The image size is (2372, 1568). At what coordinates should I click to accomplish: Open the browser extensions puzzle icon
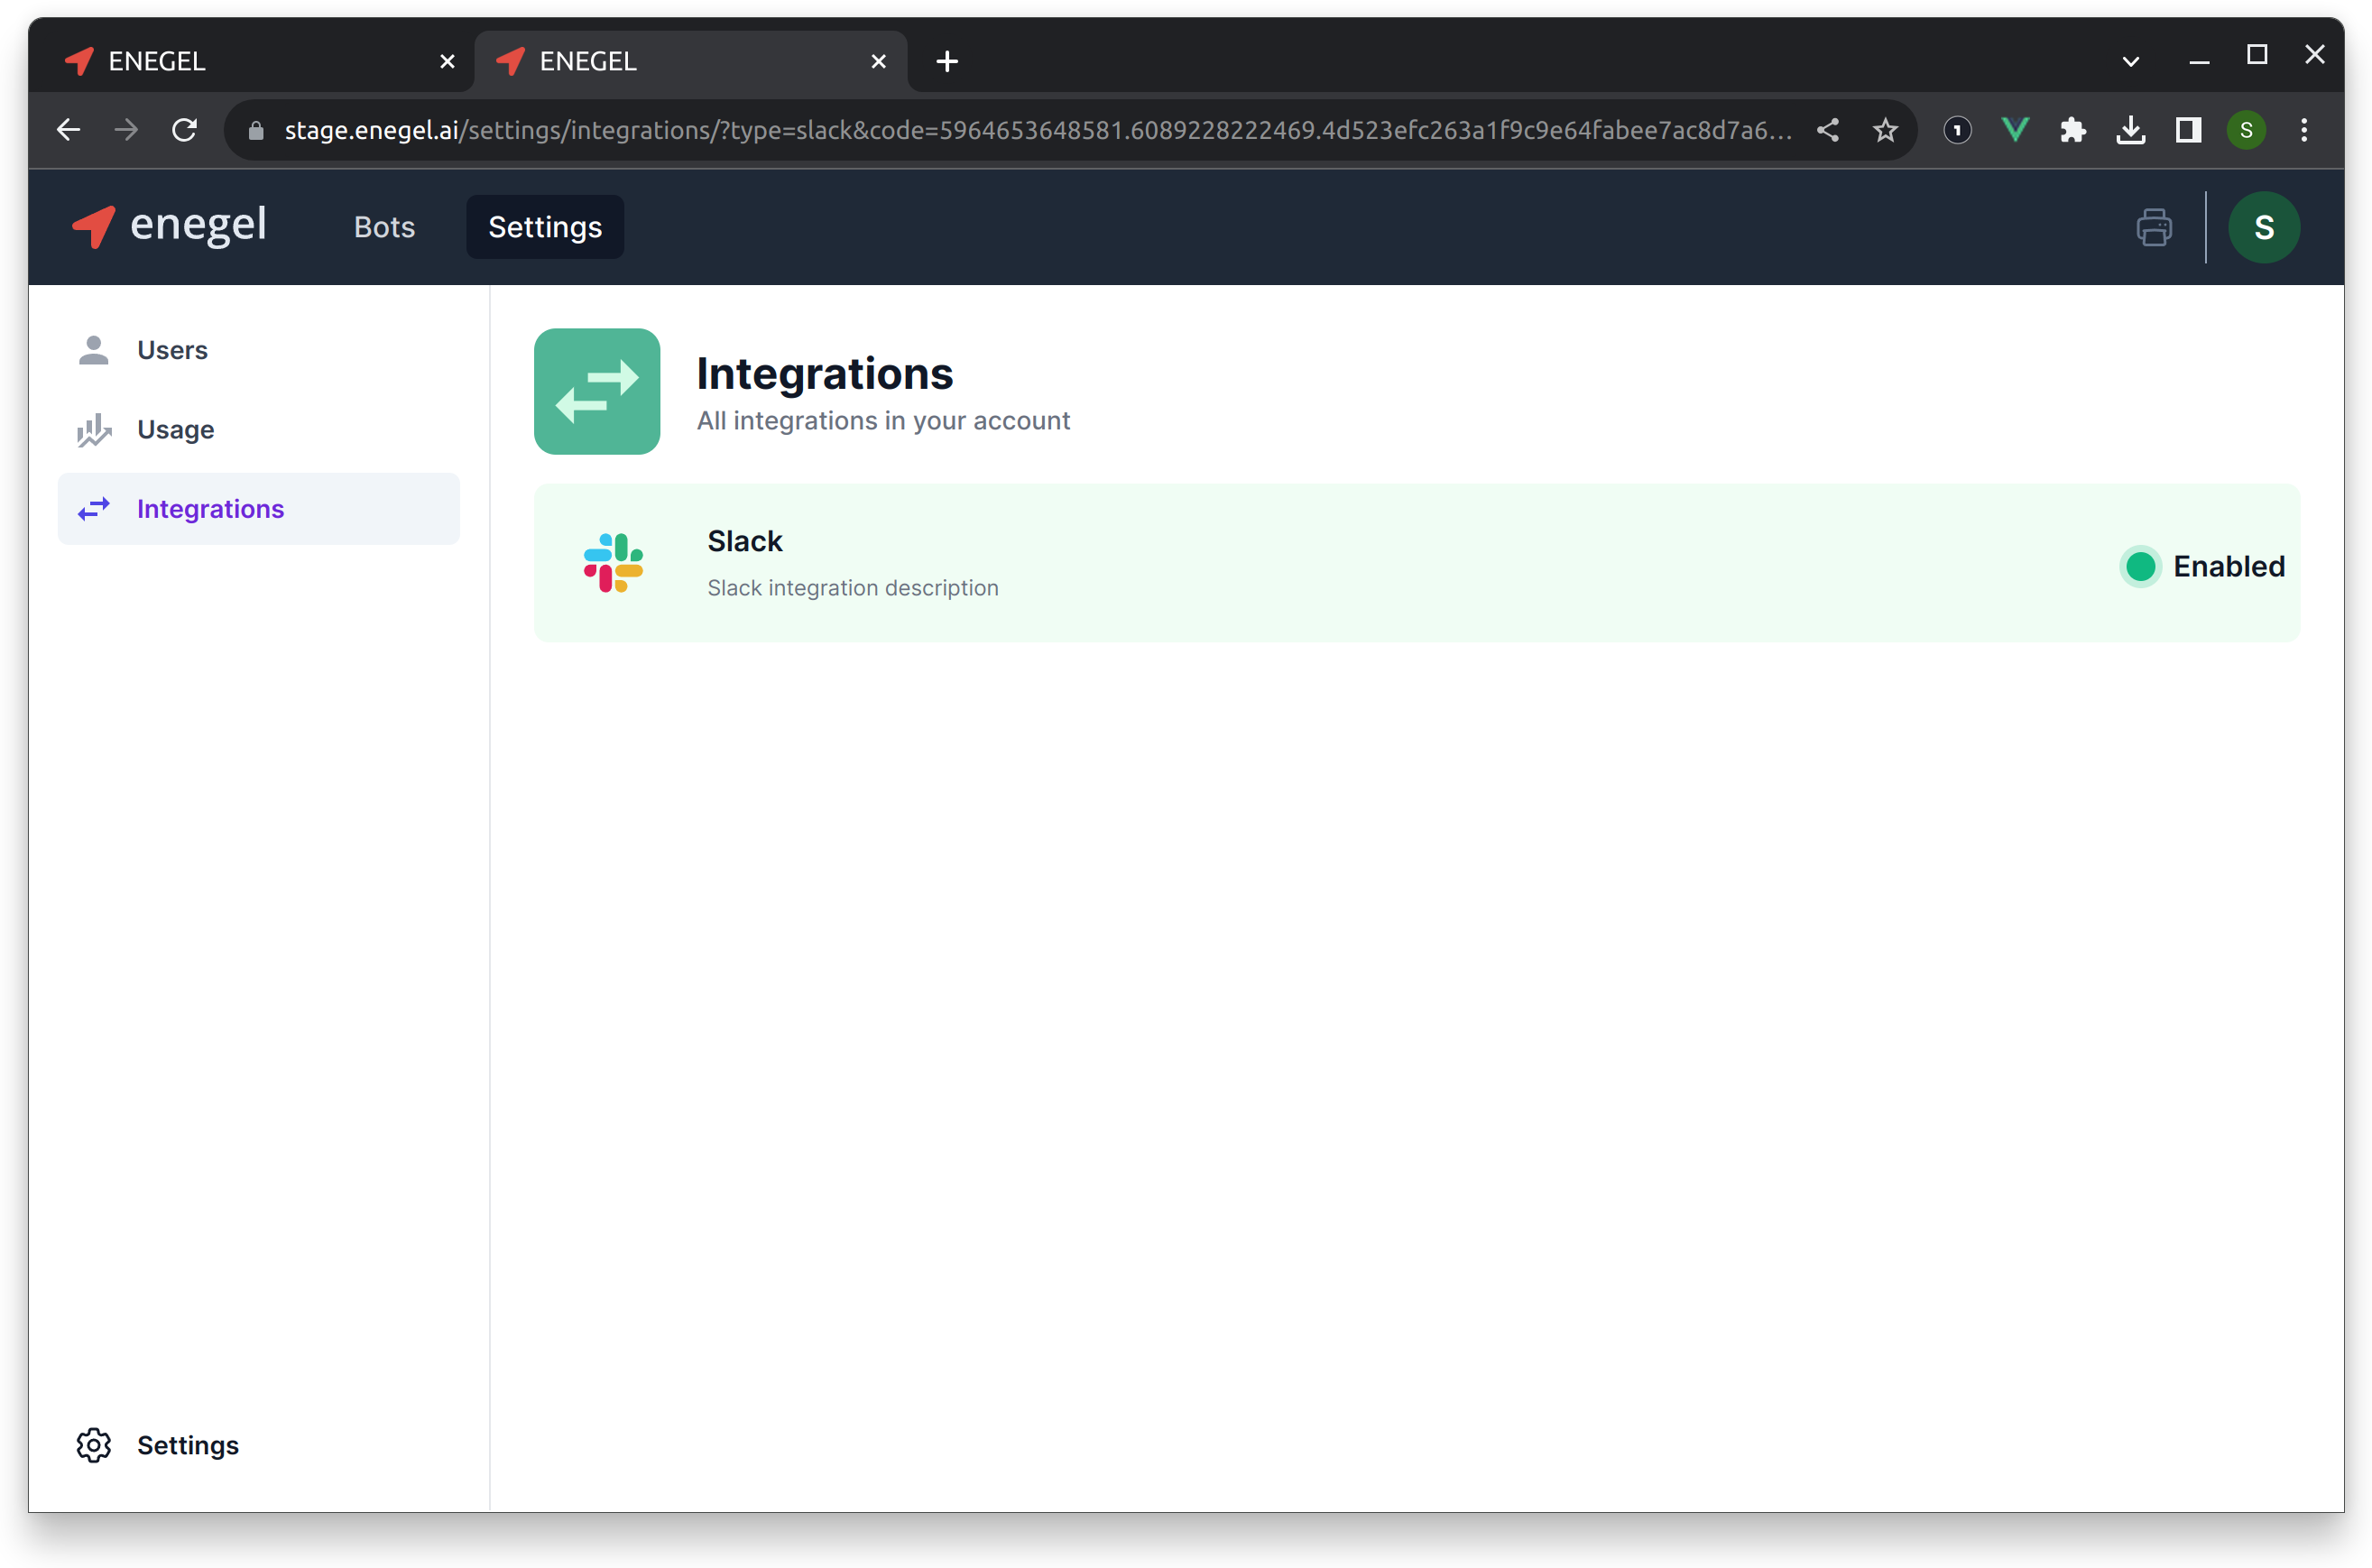[2073, 129]
